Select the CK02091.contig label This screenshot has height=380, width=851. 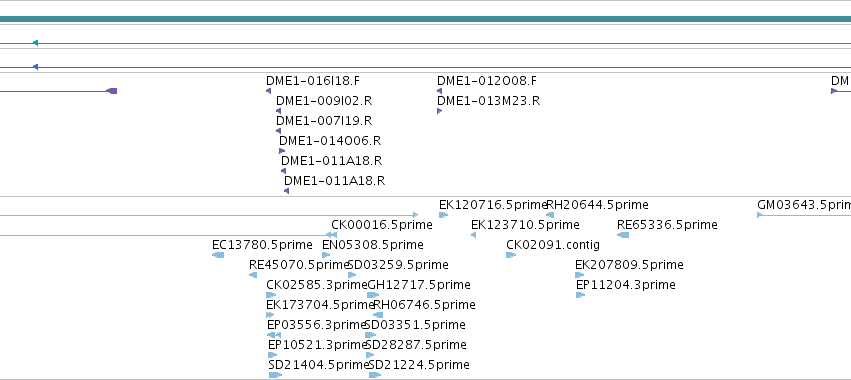[553, 245]
